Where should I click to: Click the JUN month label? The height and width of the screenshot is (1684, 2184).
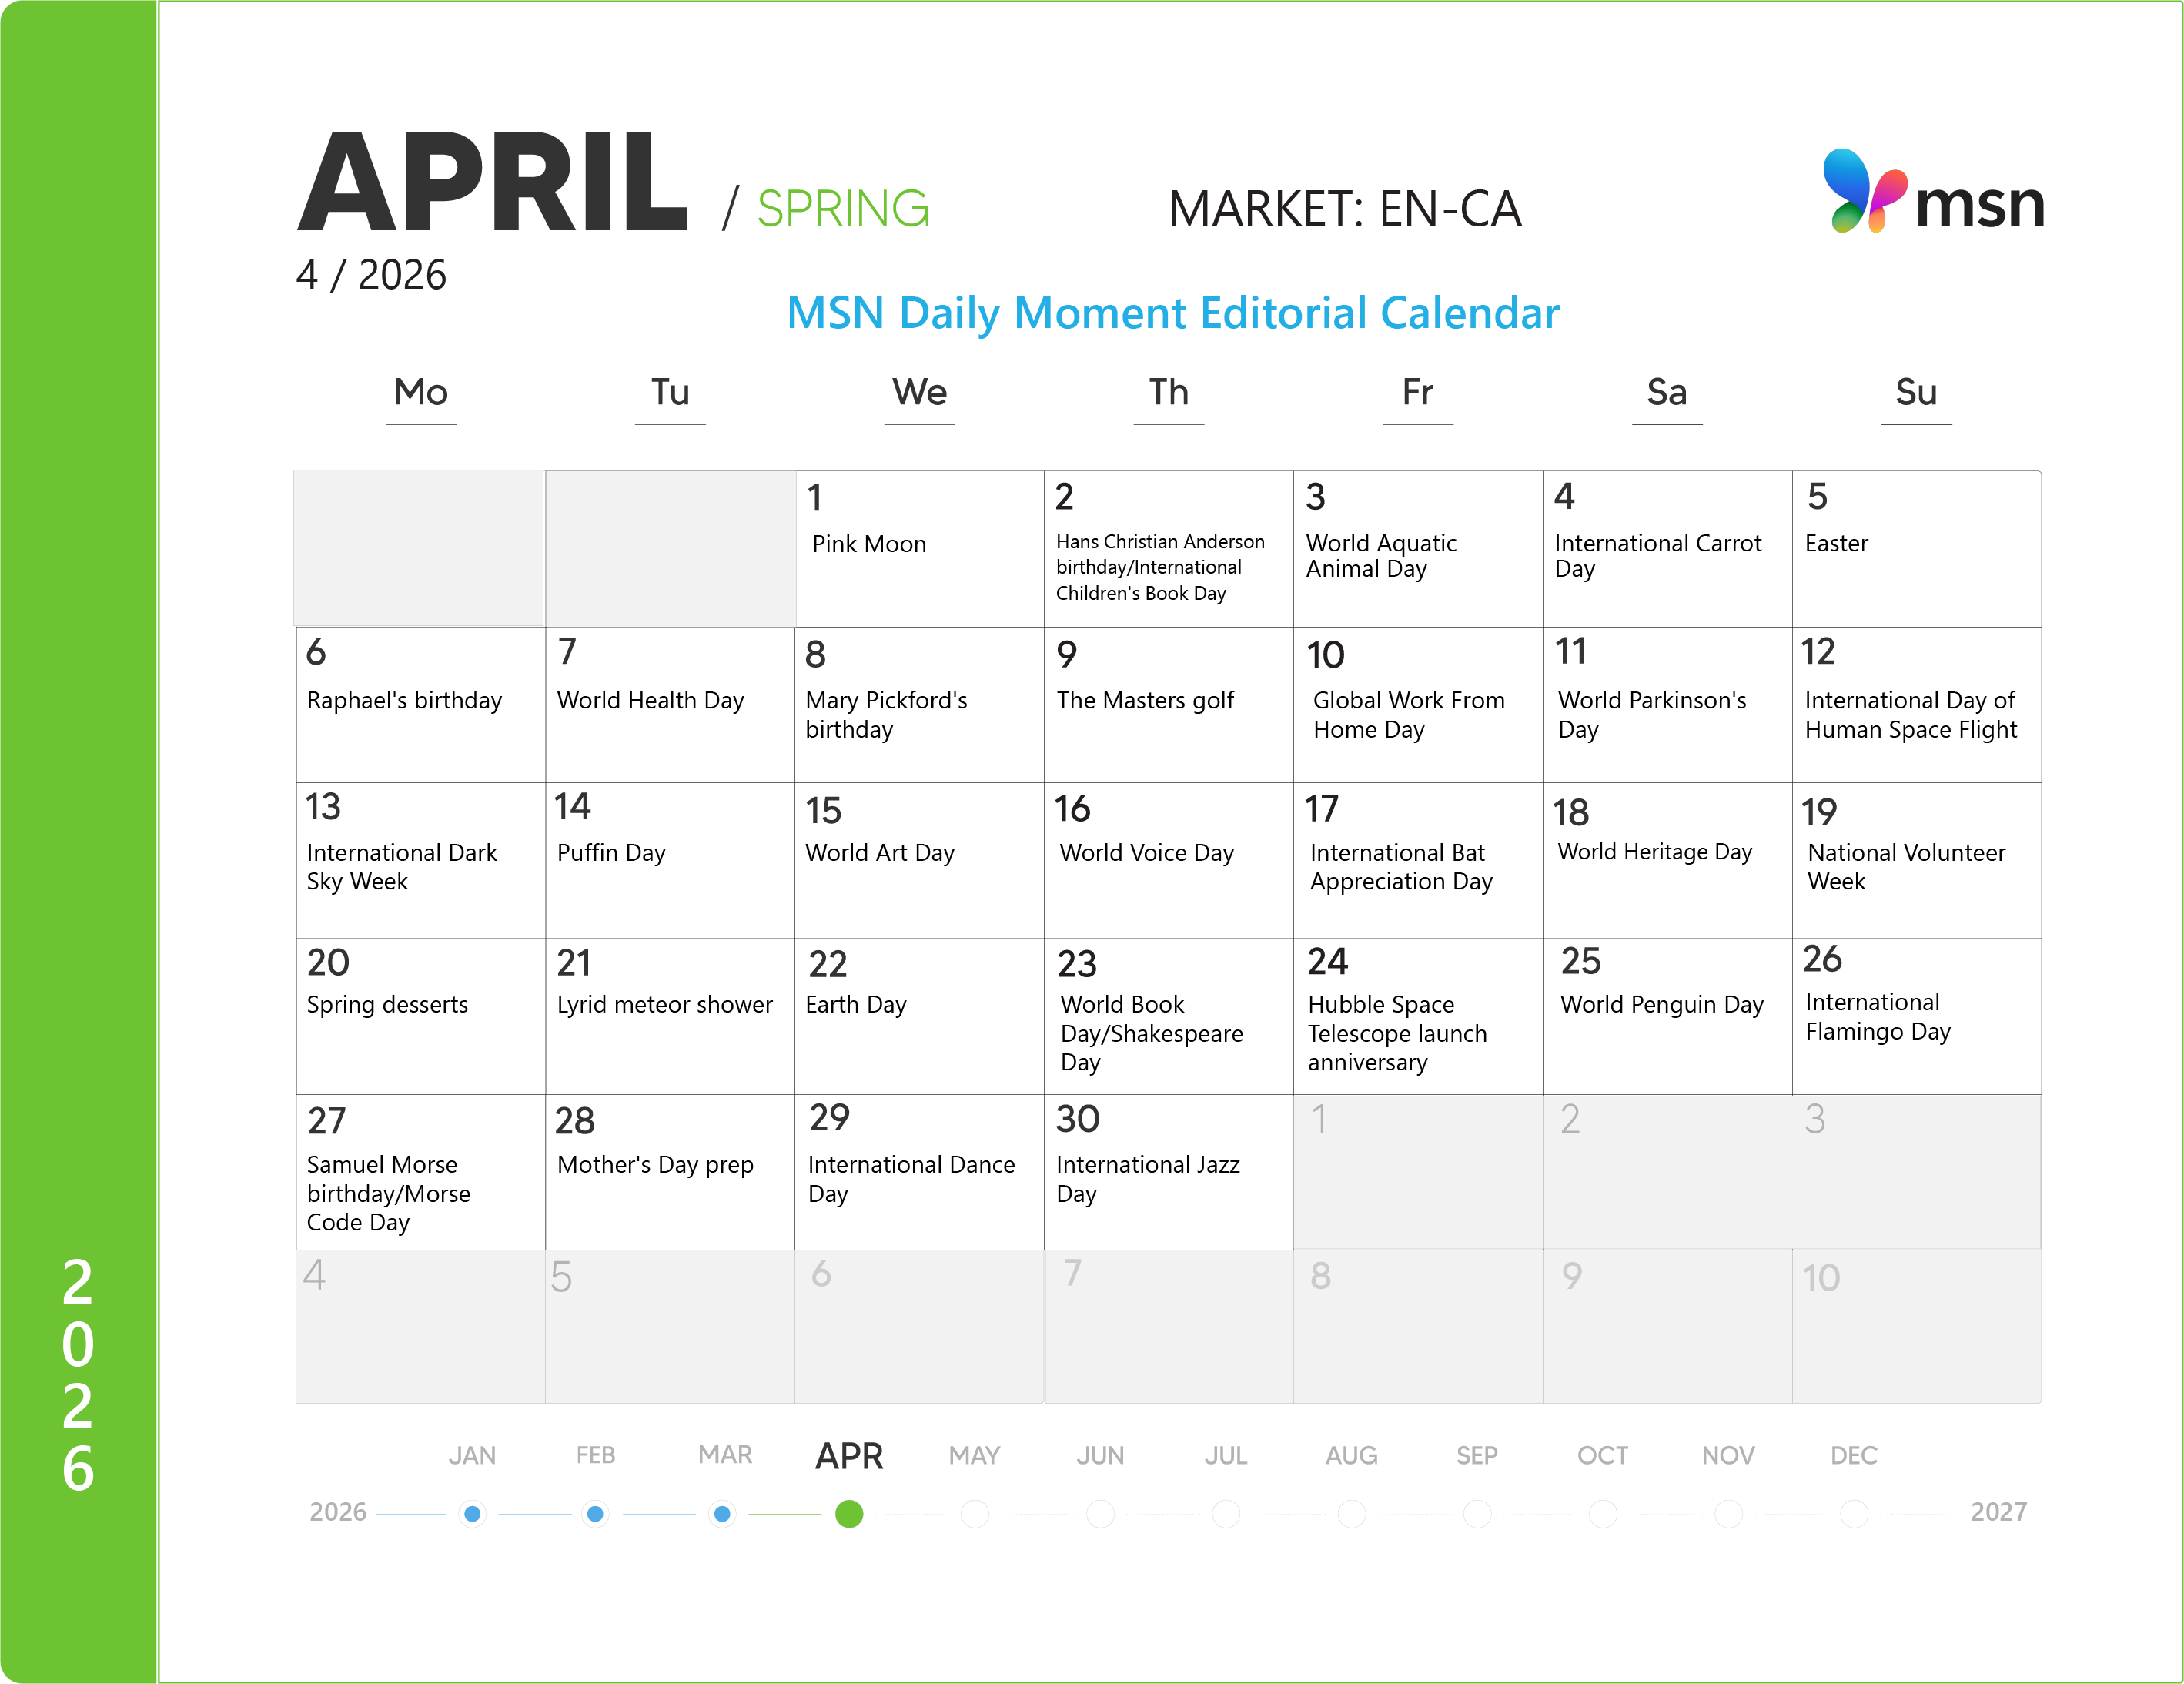point(1100,1456)
